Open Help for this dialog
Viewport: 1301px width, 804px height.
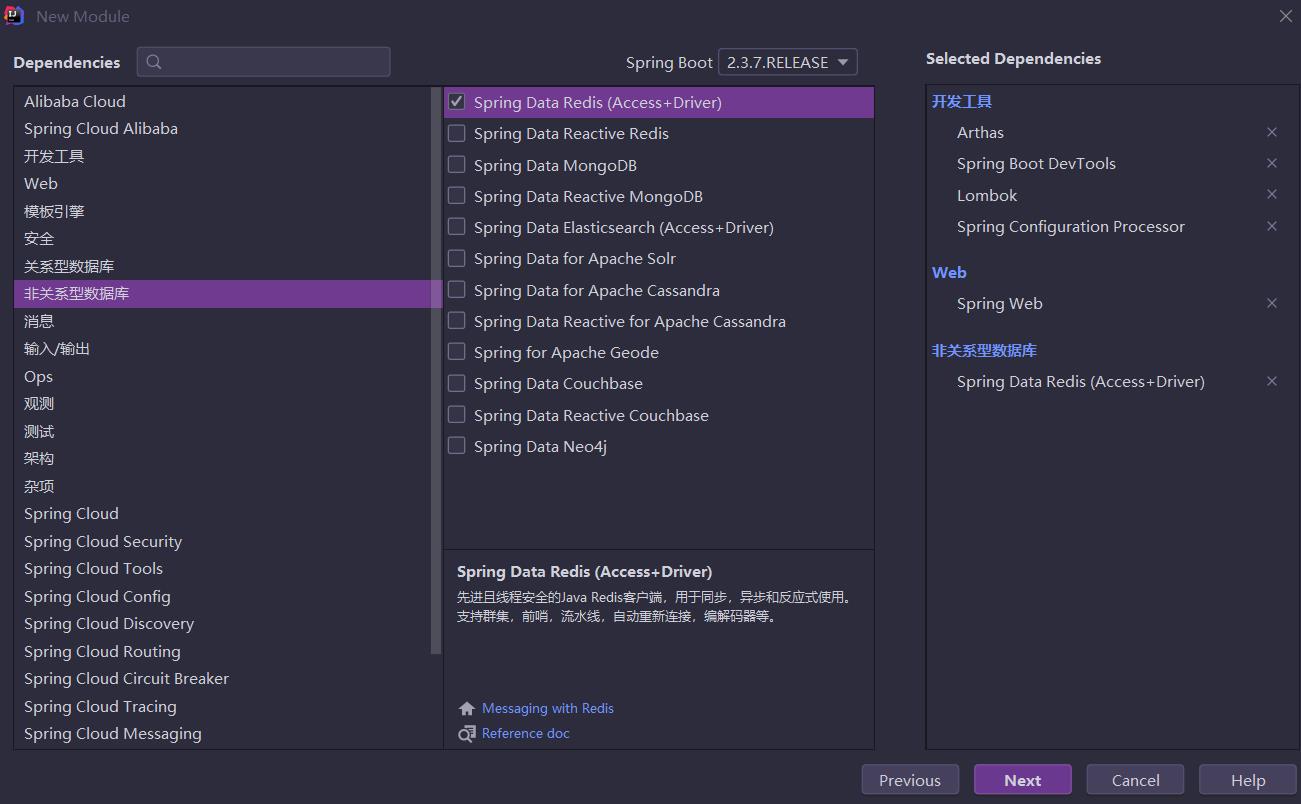(x=1248, y=780)
